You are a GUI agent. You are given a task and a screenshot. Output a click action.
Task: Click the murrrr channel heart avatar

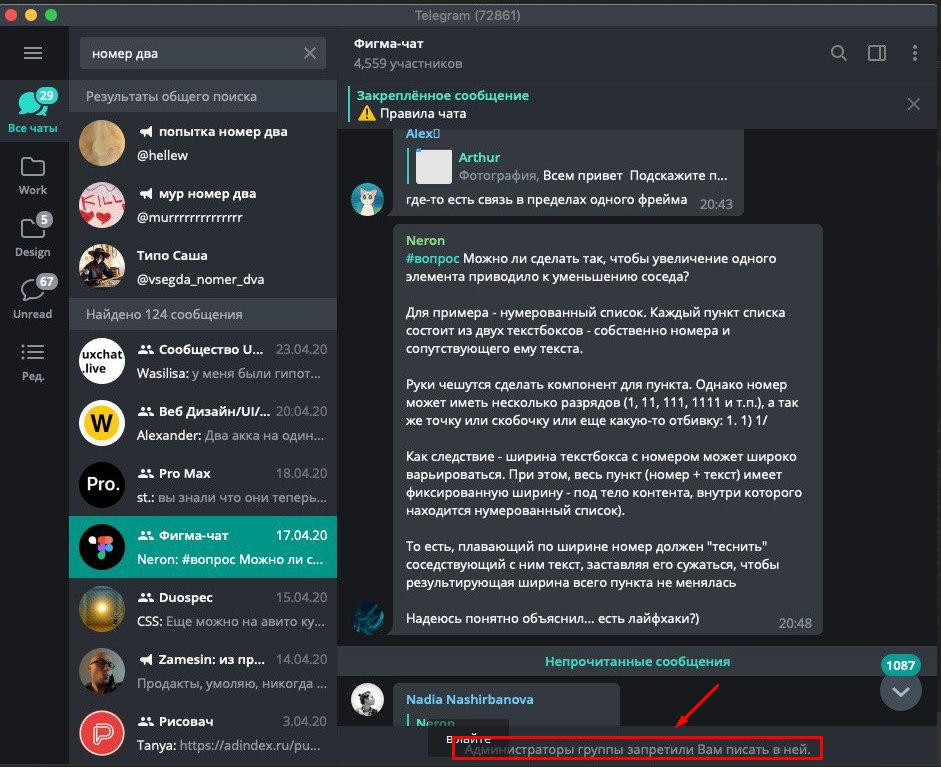(x=102, y=205)
